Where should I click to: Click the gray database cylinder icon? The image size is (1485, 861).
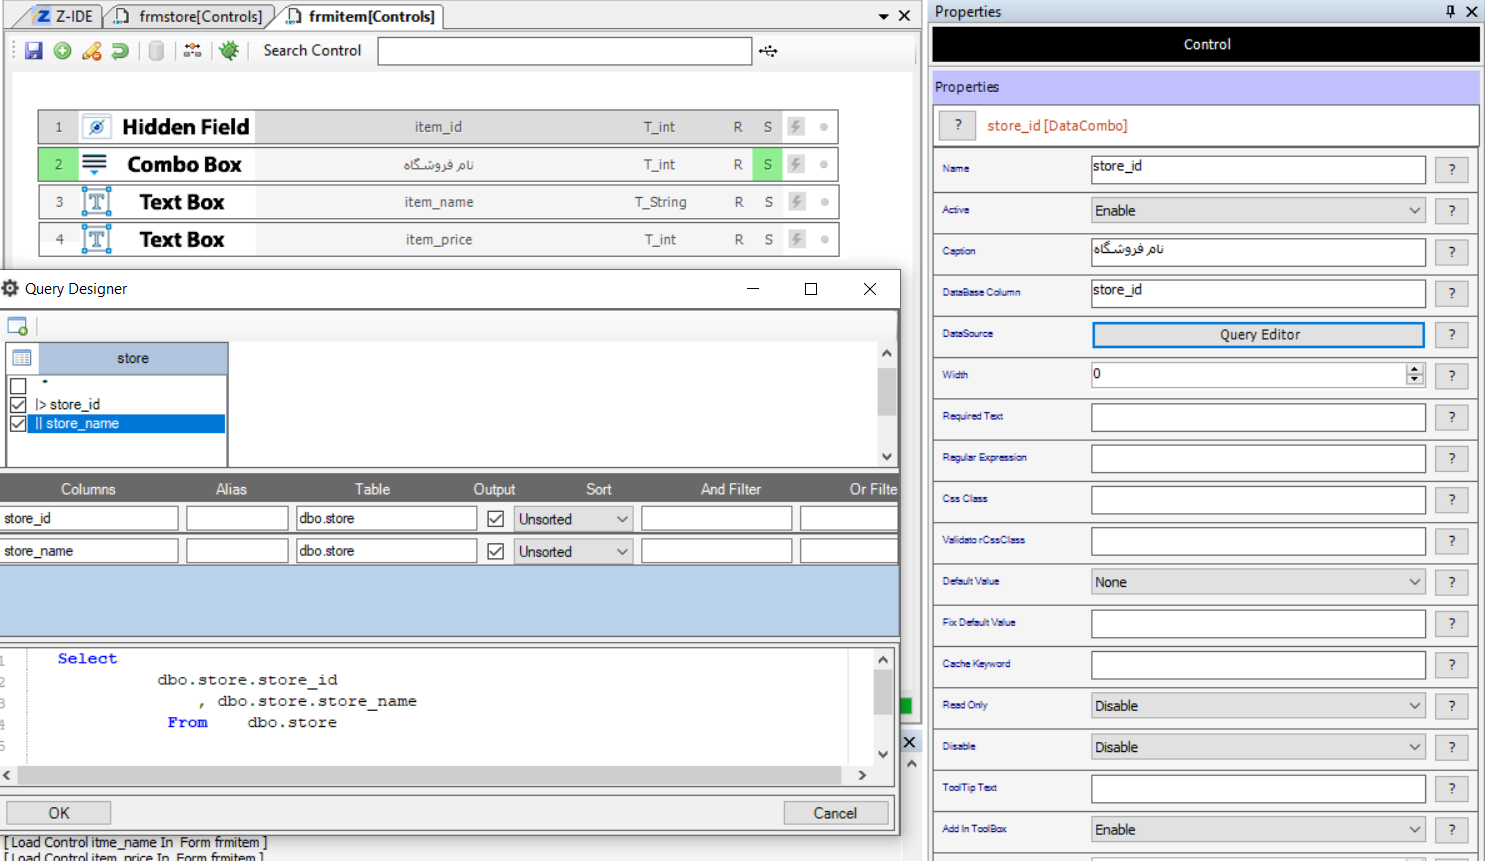[156, 51]
